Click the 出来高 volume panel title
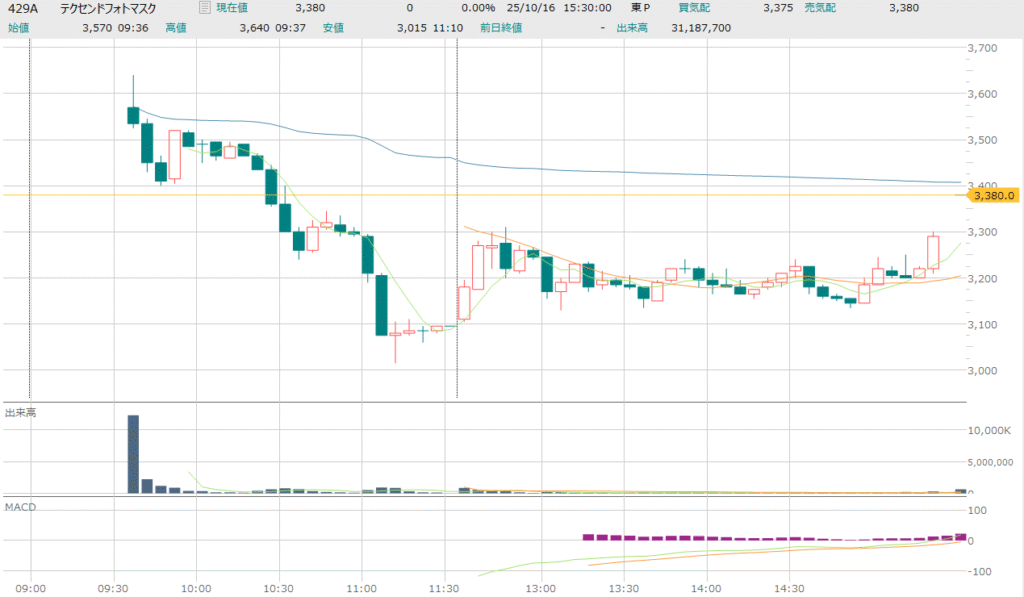Viewport: 1024px width, 597px height. 20,413
